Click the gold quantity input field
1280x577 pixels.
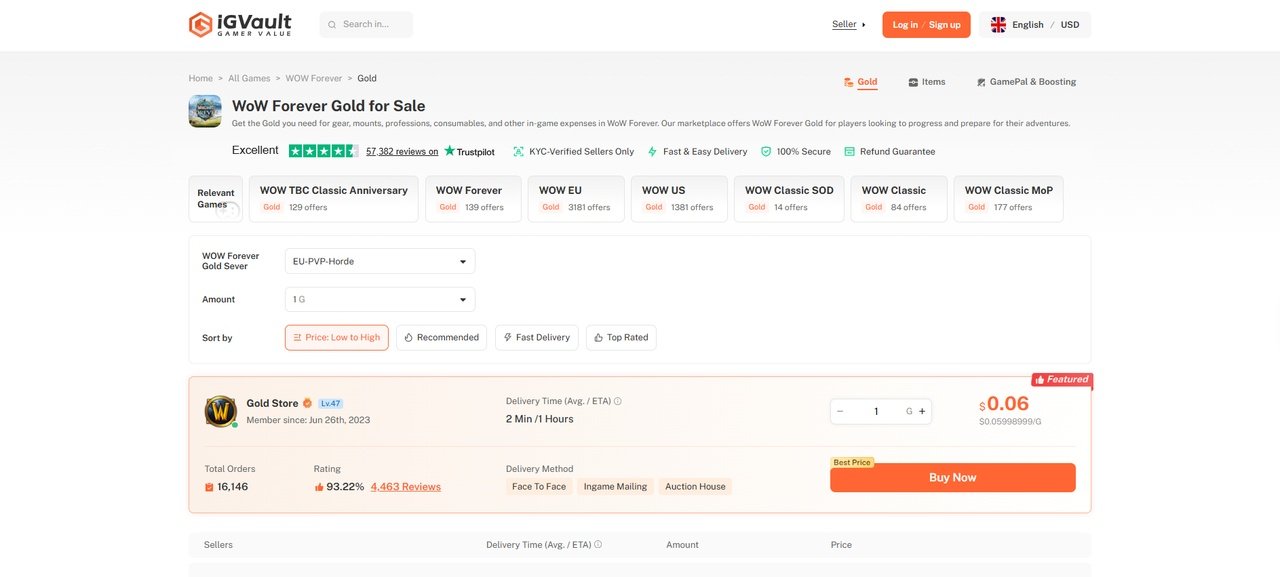(877, 411)
